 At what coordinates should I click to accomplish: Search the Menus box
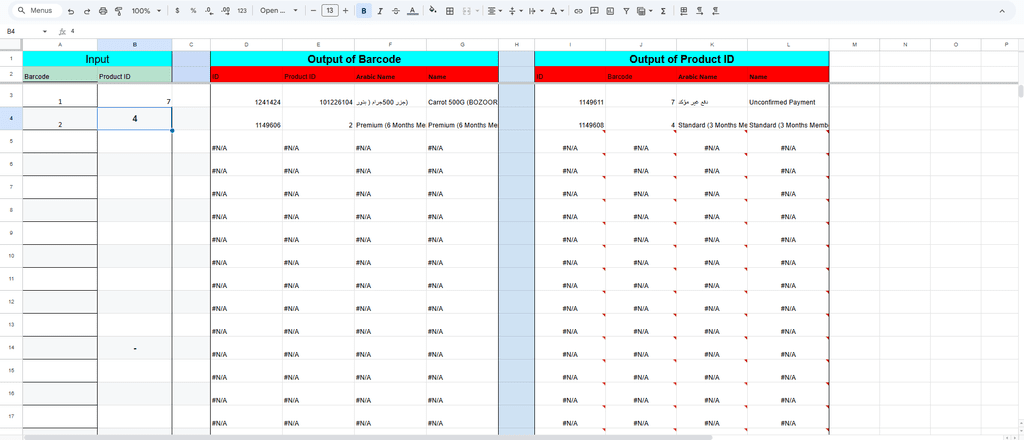(x=38, y=11)
